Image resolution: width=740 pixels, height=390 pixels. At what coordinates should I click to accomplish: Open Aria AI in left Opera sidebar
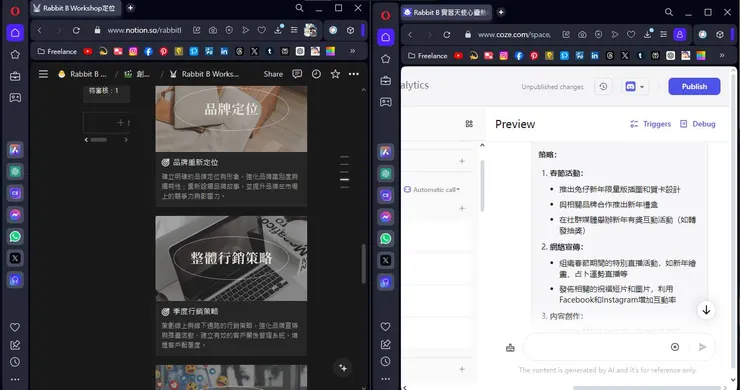tap(15, 150)
